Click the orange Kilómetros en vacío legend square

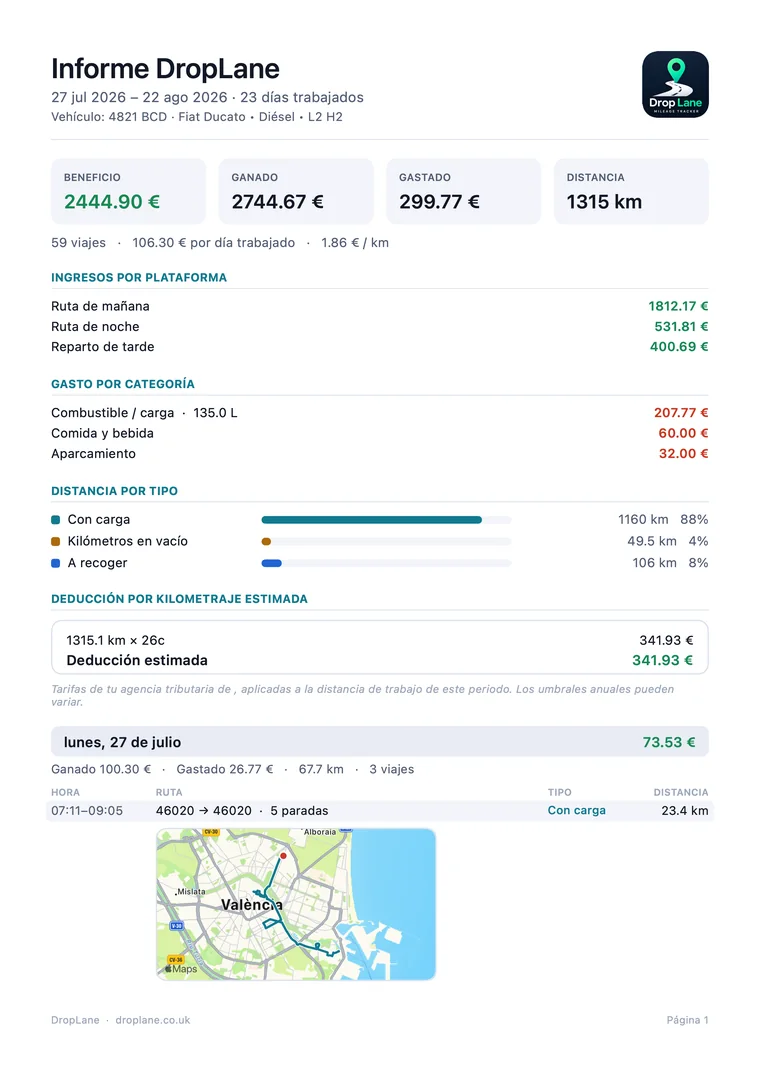56,542
